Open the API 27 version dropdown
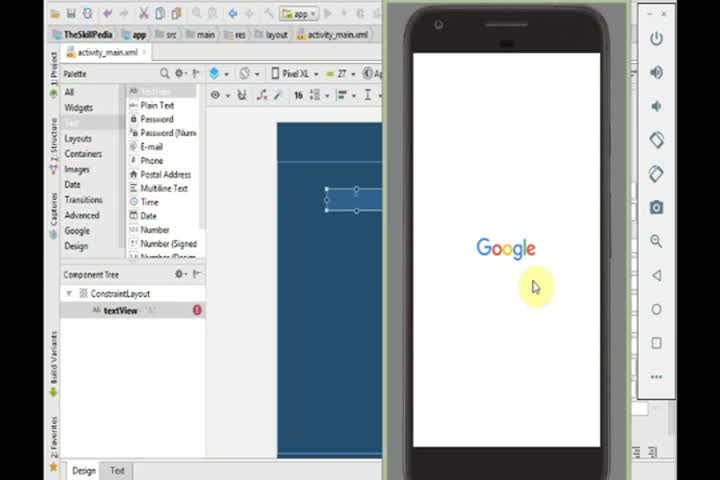Image resolution: width=720 pixels, height=480 pixels. pyautogui.click(x=341, y=73)
